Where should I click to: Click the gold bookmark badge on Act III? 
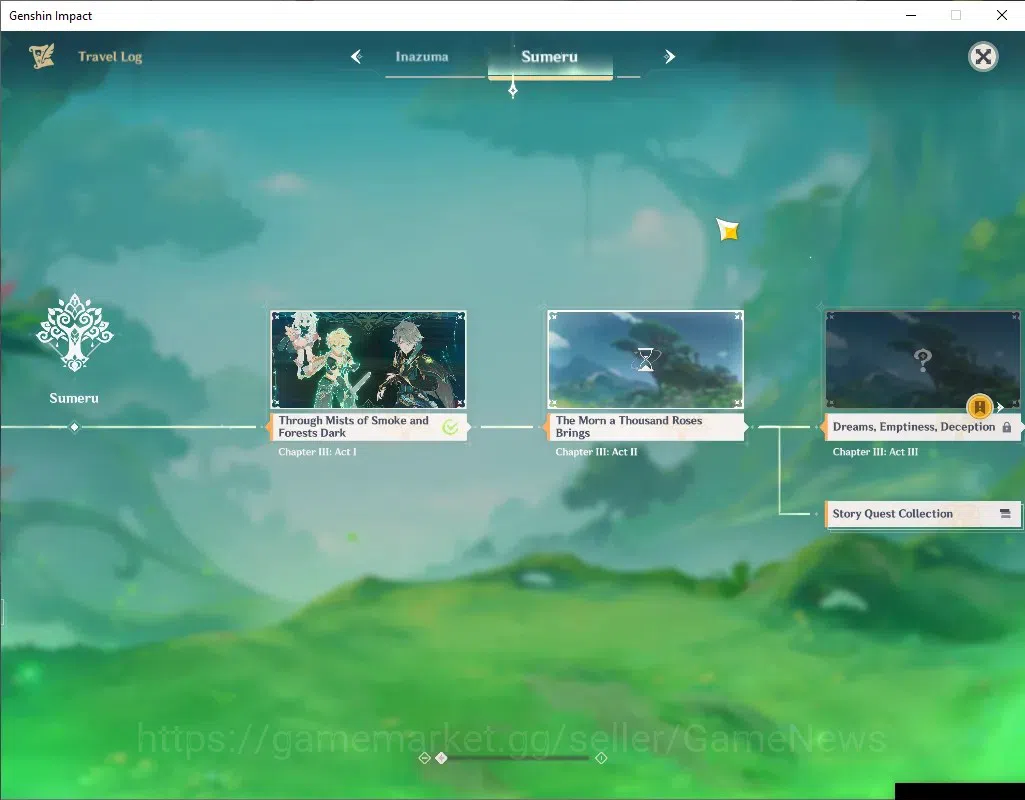pyautogui.click(x=979, y=407)
